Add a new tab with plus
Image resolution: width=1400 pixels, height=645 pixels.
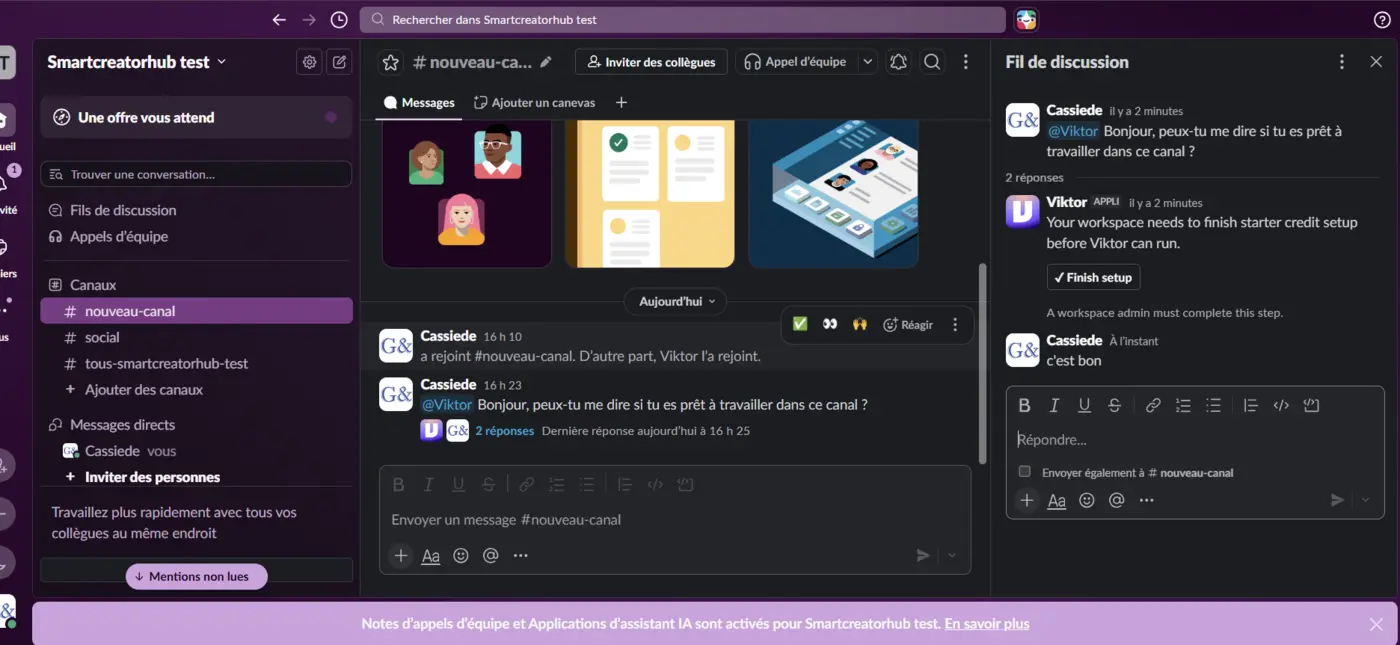[621, 102]
